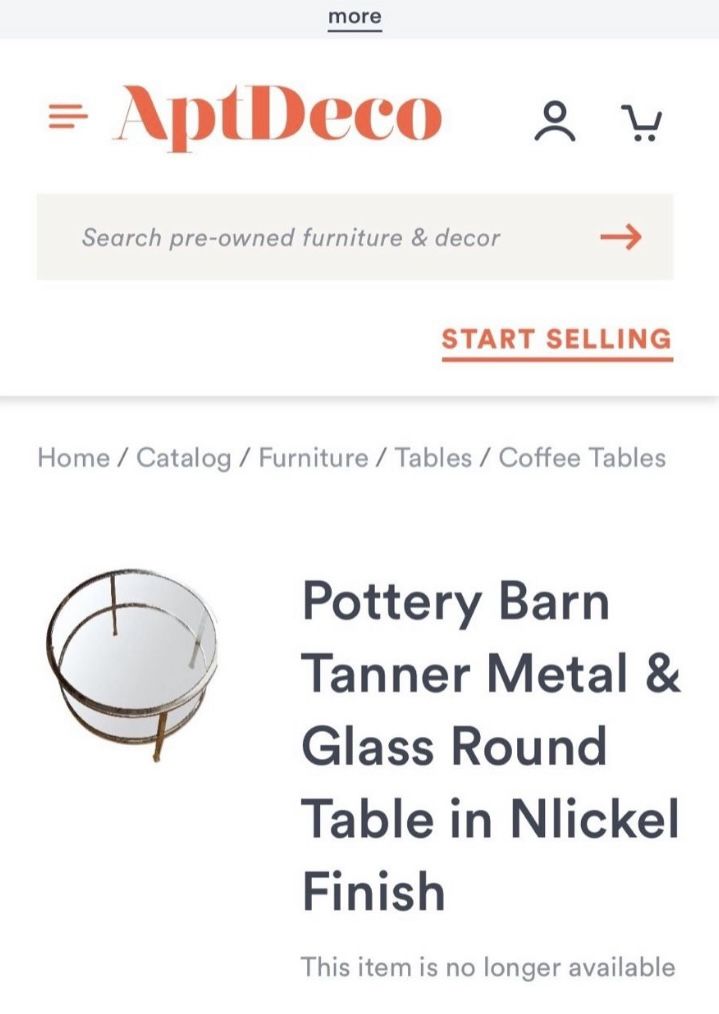Open Coffee Tables breadcrumb category
Image resolution: width=719 pixels, height=1014 pixels.
click(x=580, y=458)
